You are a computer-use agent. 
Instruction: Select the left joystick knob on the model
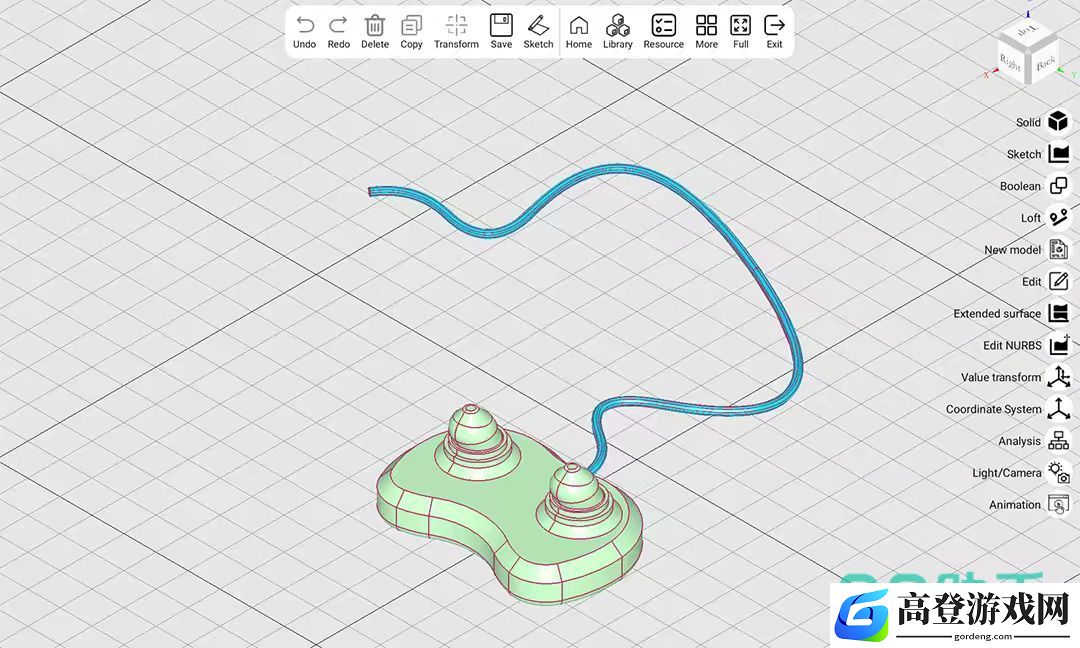click(472, 428)
